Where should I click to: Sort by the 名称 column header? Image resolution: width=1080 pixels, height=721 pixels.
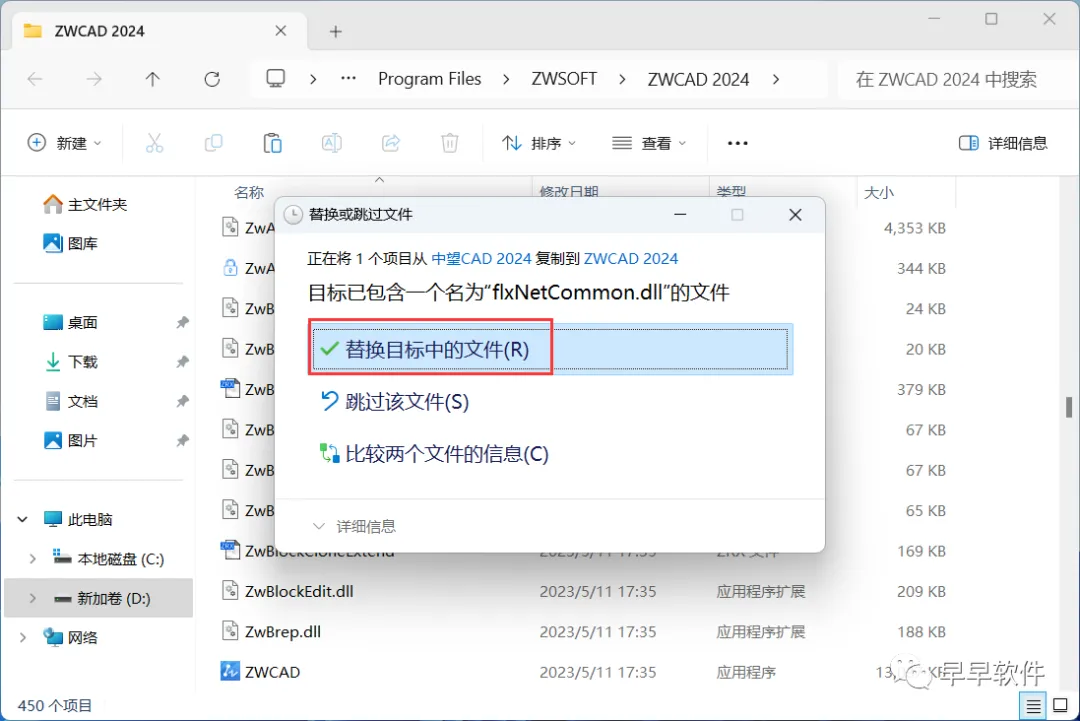tap(249, 192)
